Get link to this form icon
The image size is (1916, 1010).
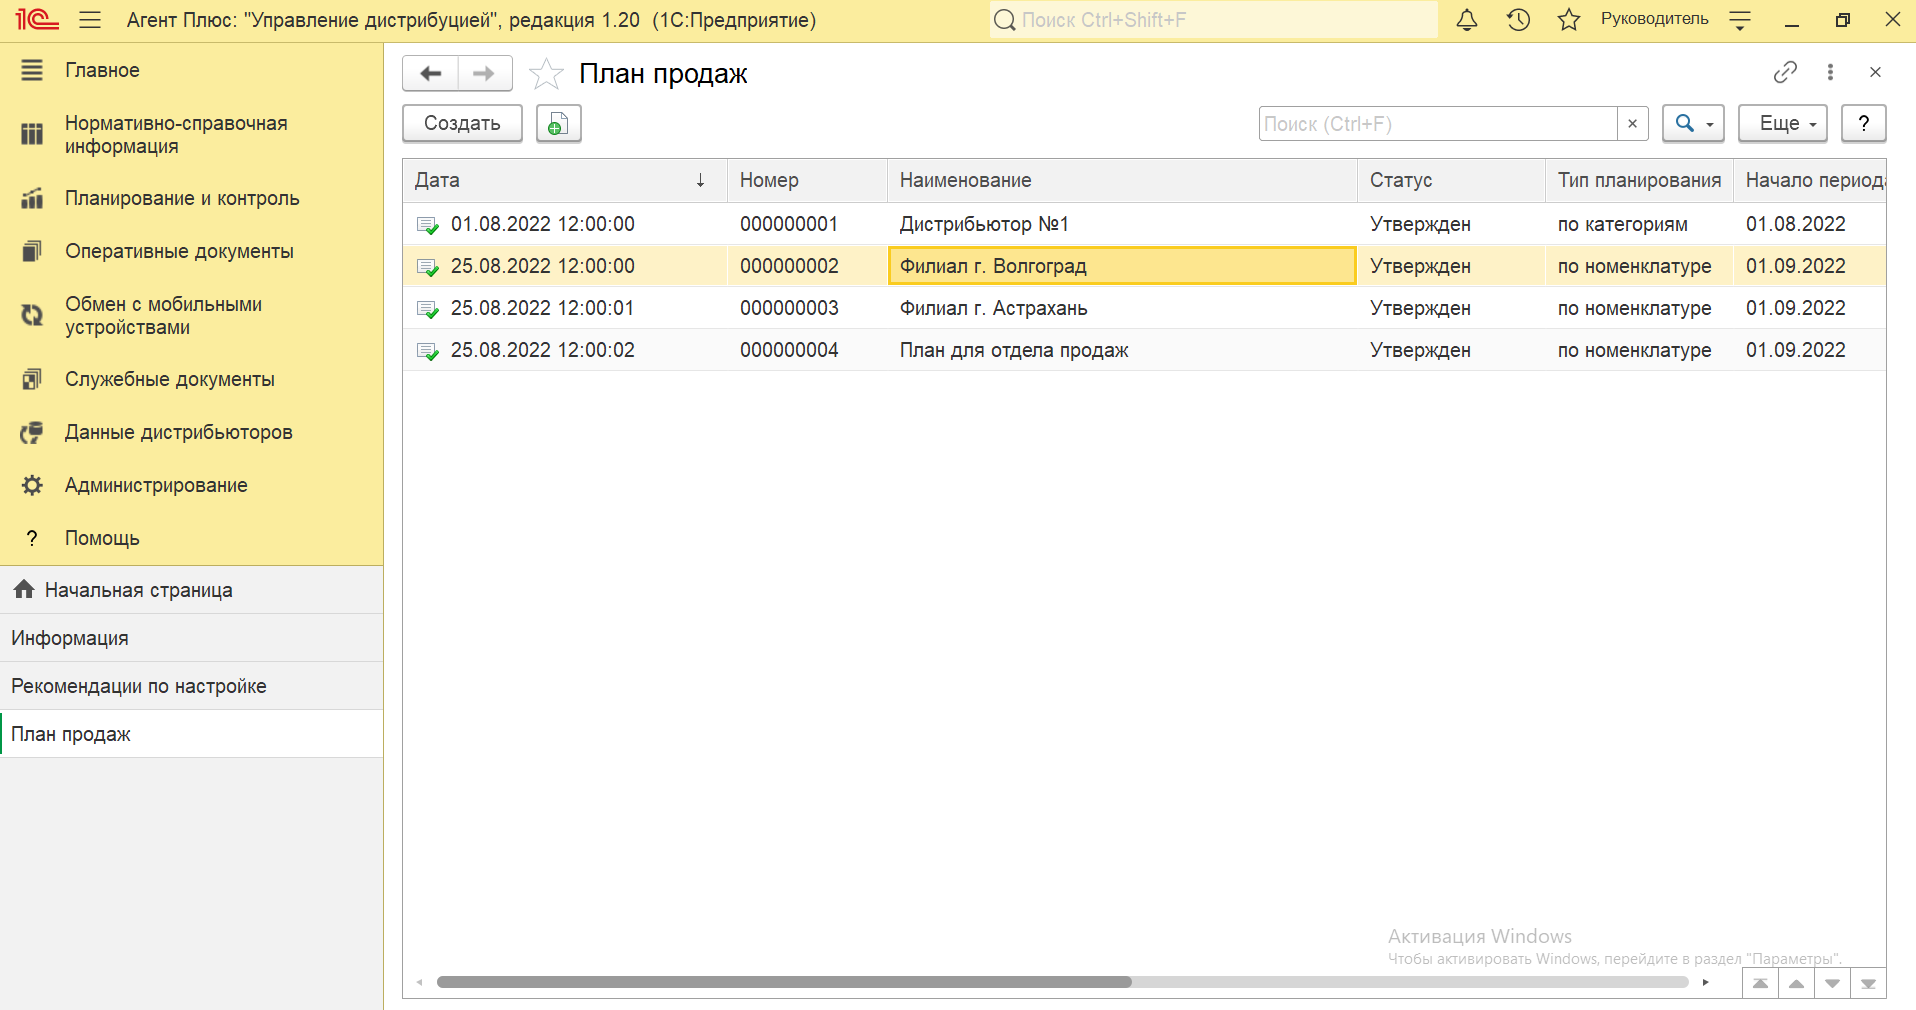[1785, 72]
